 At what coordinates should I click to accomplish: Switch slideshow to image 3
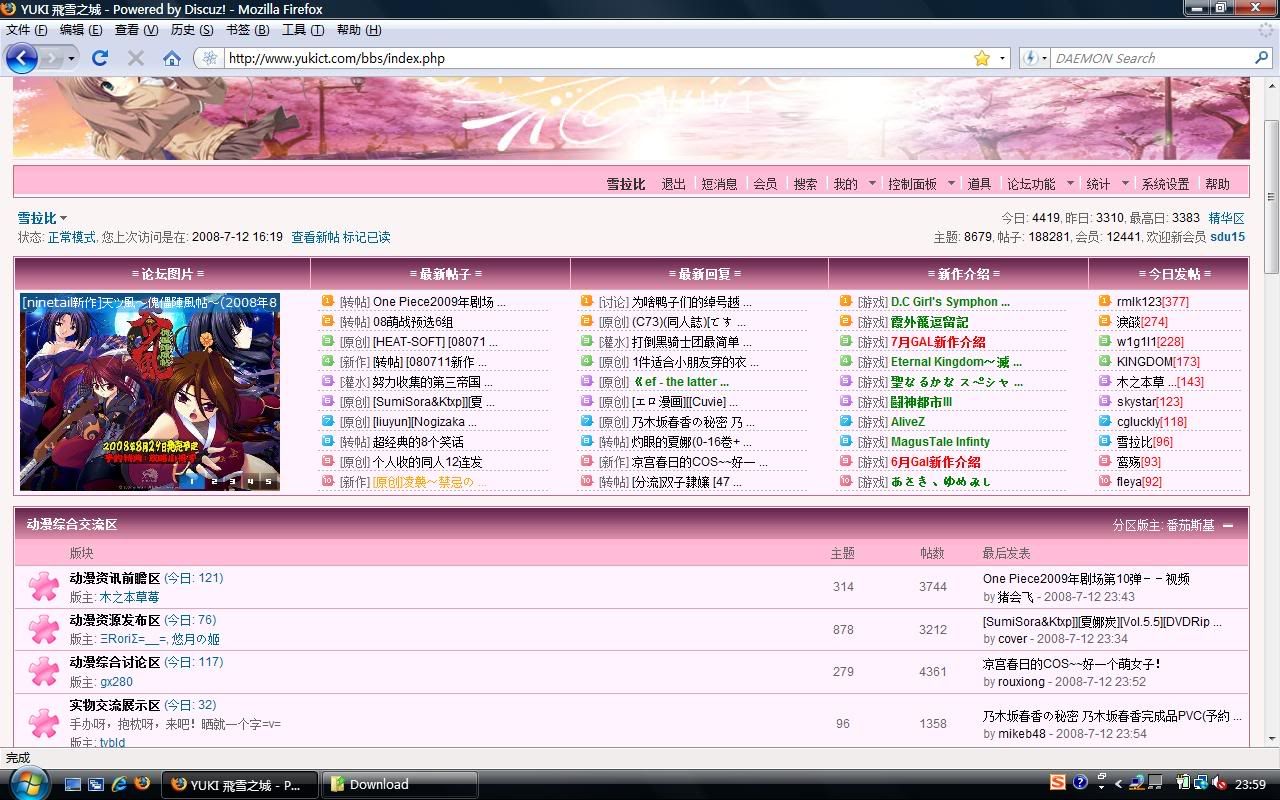(230, 481)
